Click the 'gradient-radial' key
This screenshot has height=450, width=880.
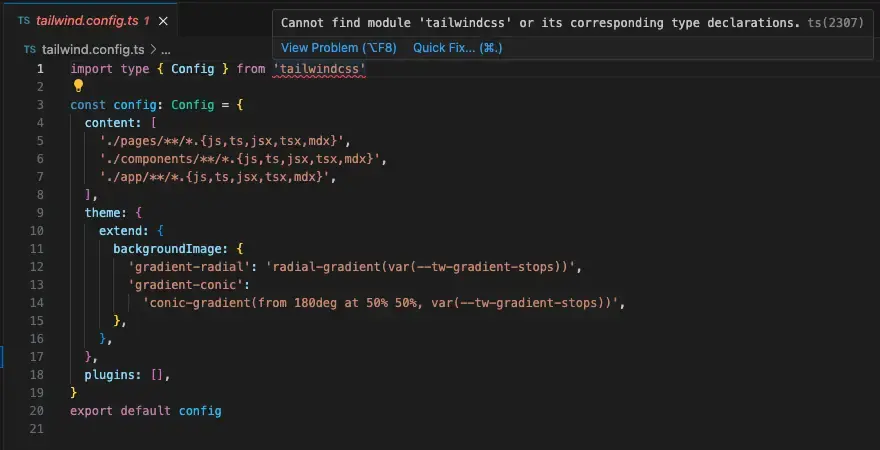click(x=189, y=267)
